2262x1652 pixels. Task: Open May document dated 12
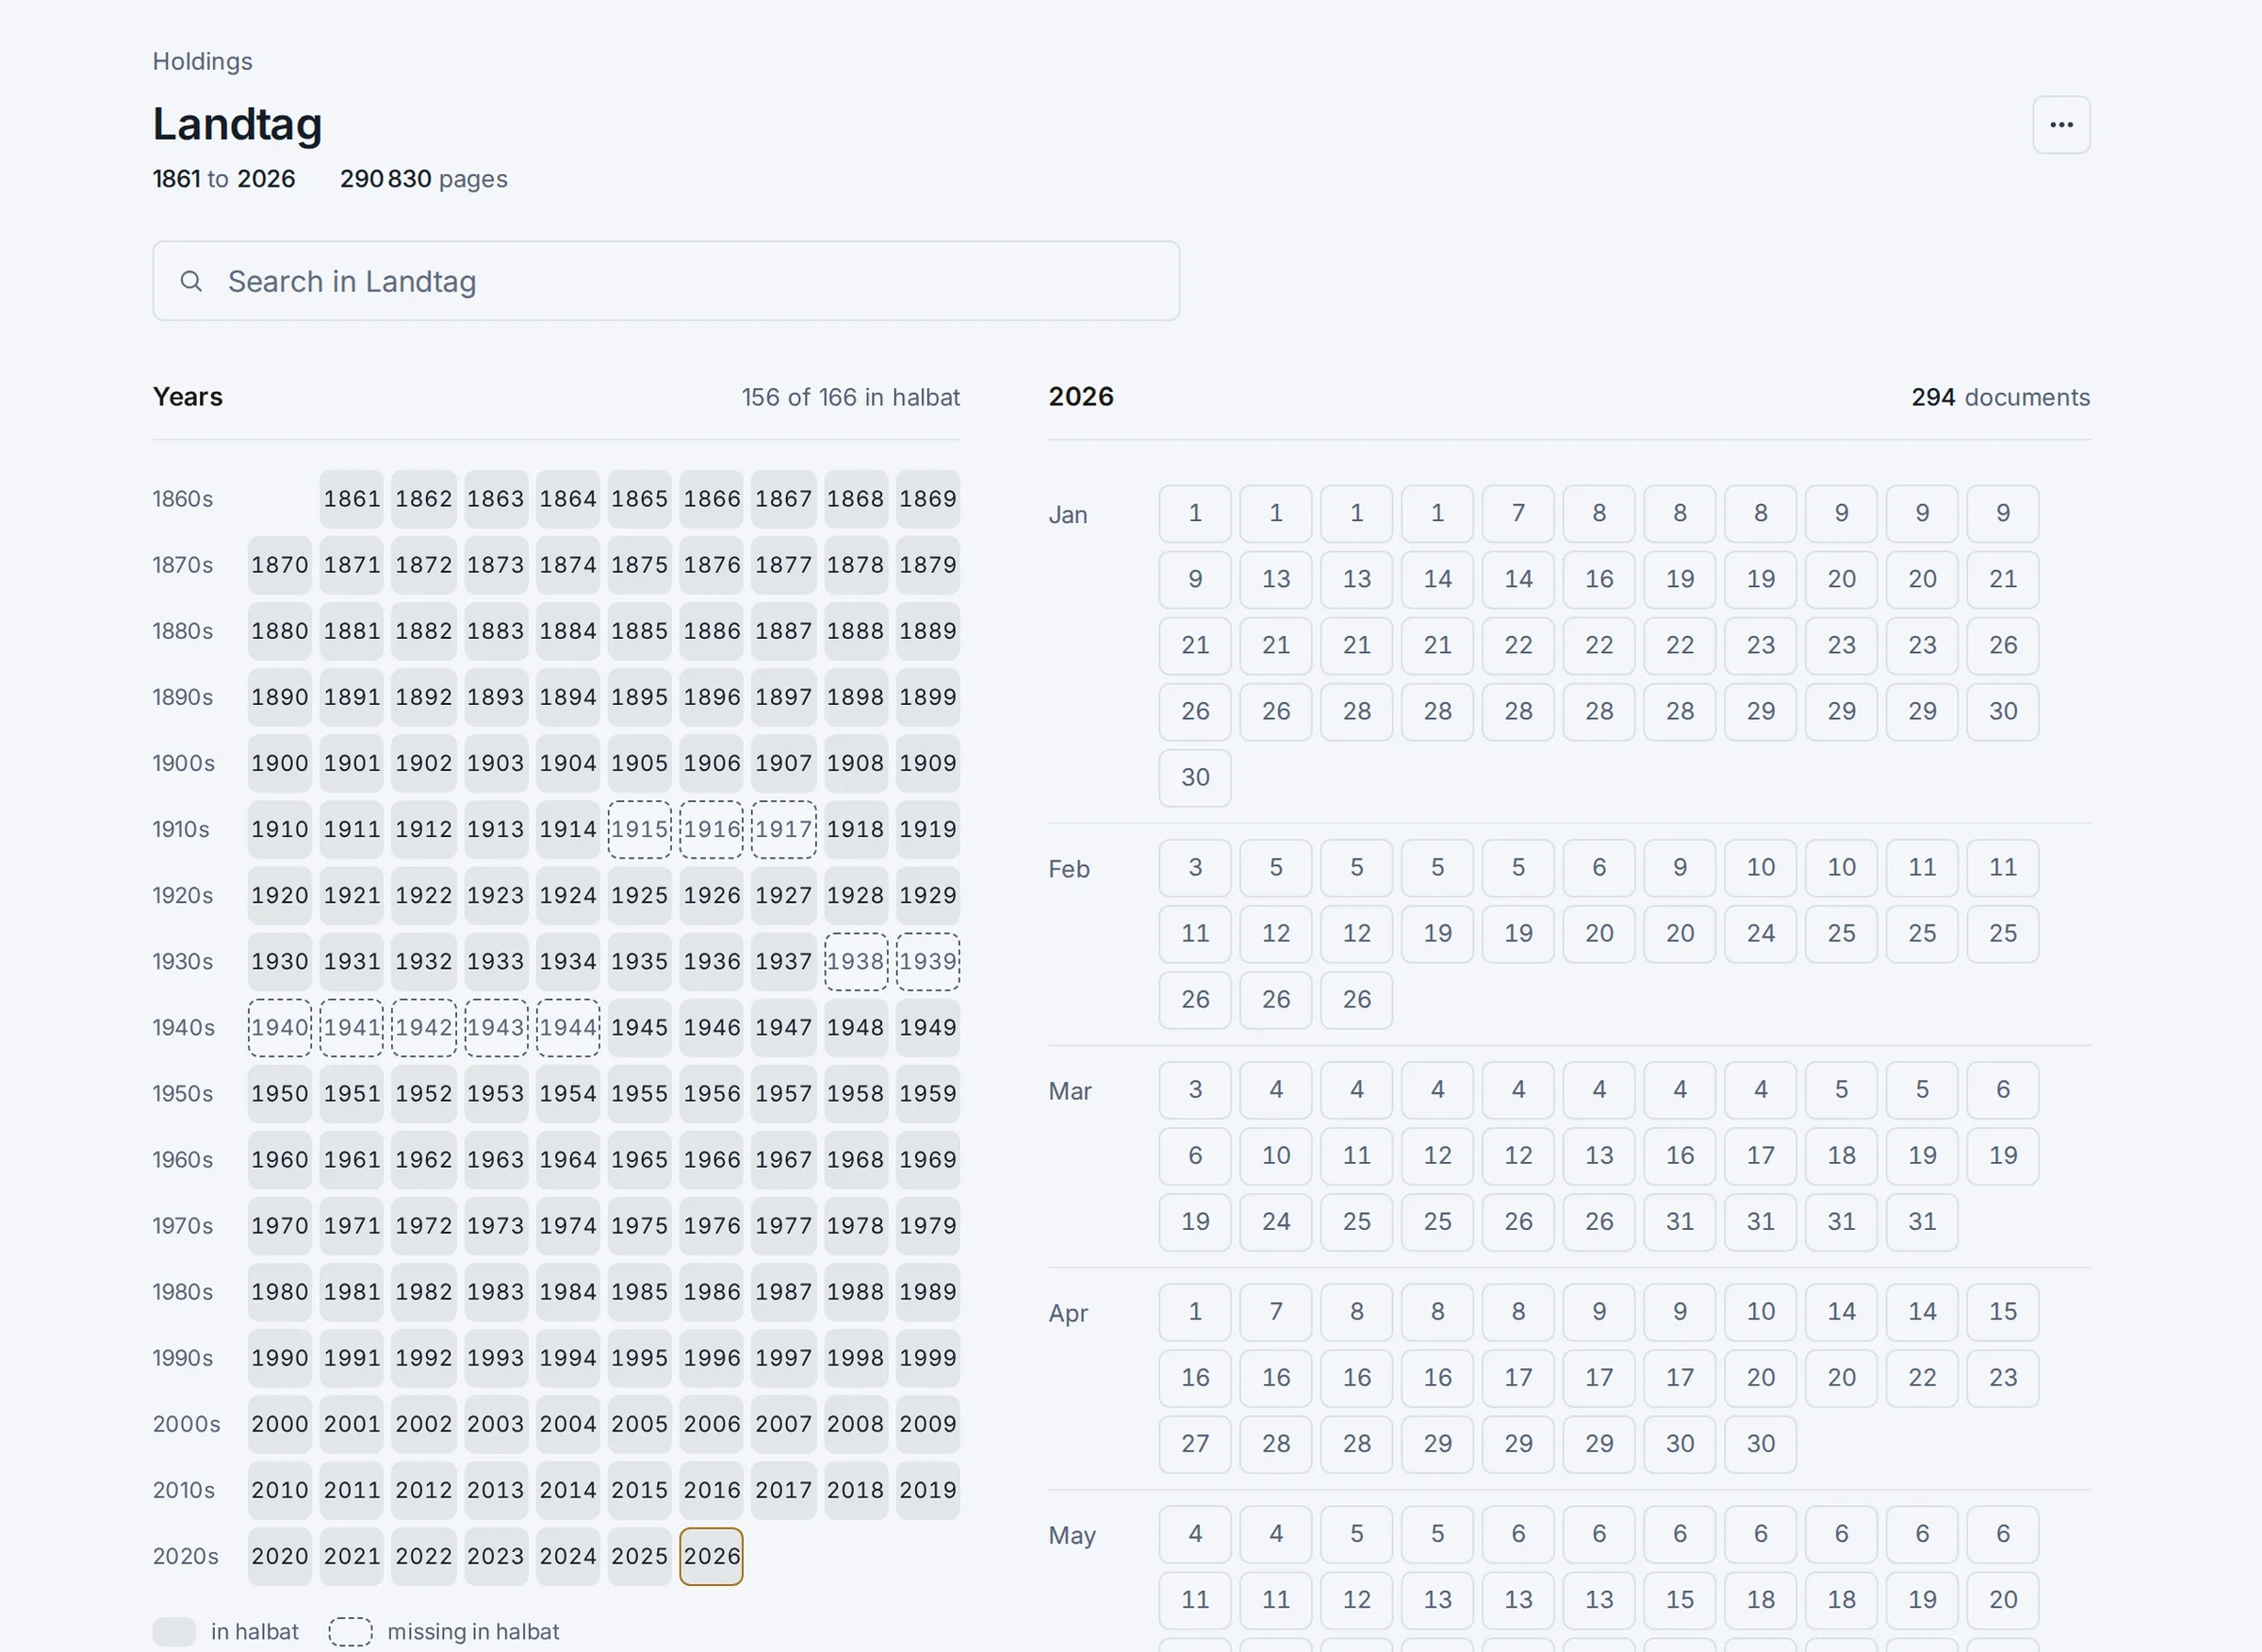pos(1357,1599)
